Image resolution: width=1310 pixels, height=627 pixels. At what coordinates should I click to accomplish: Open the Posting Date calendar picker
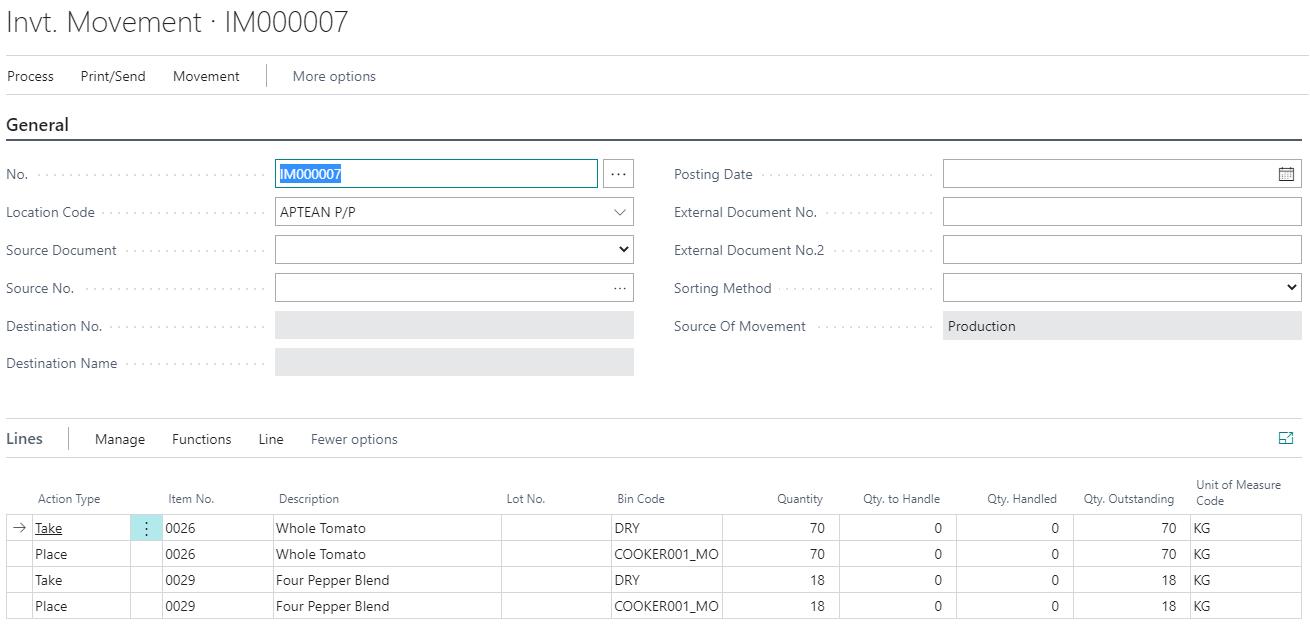[x=1286, y=174]
